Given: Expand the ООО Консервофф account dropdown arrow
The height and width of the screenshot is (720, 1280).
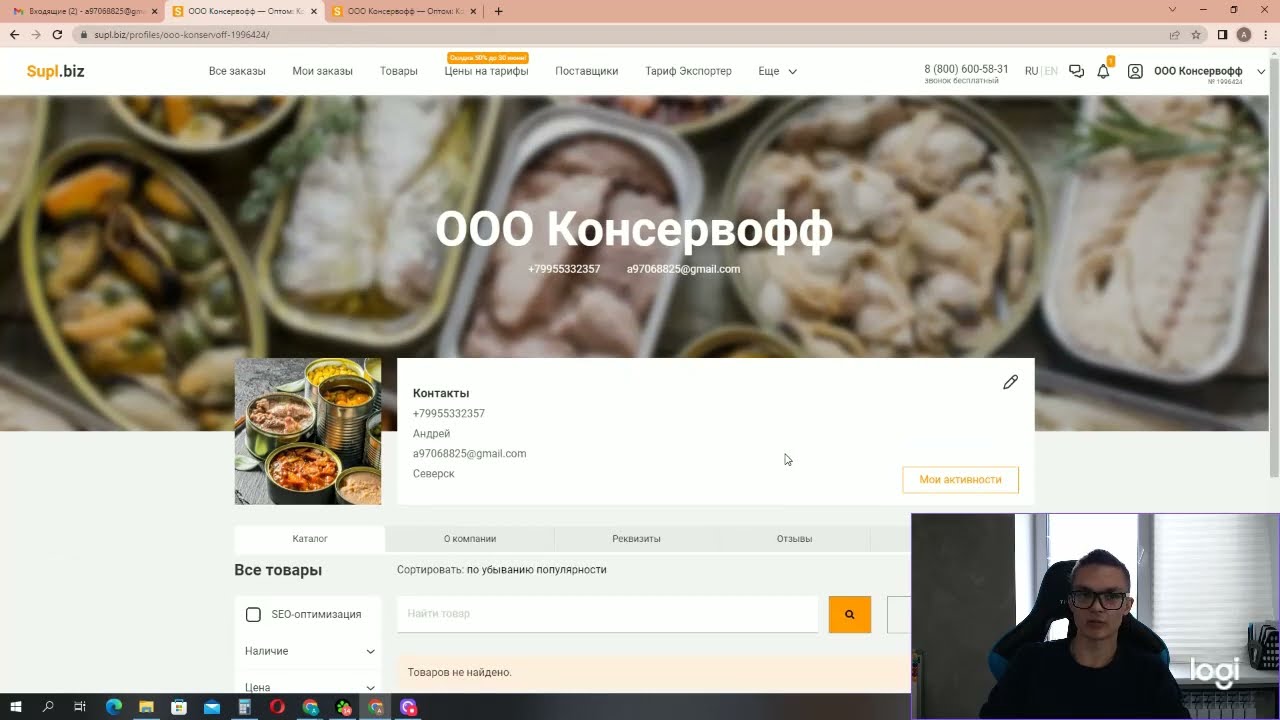Looking at the screenshot, I should (x=1261, y=71).
